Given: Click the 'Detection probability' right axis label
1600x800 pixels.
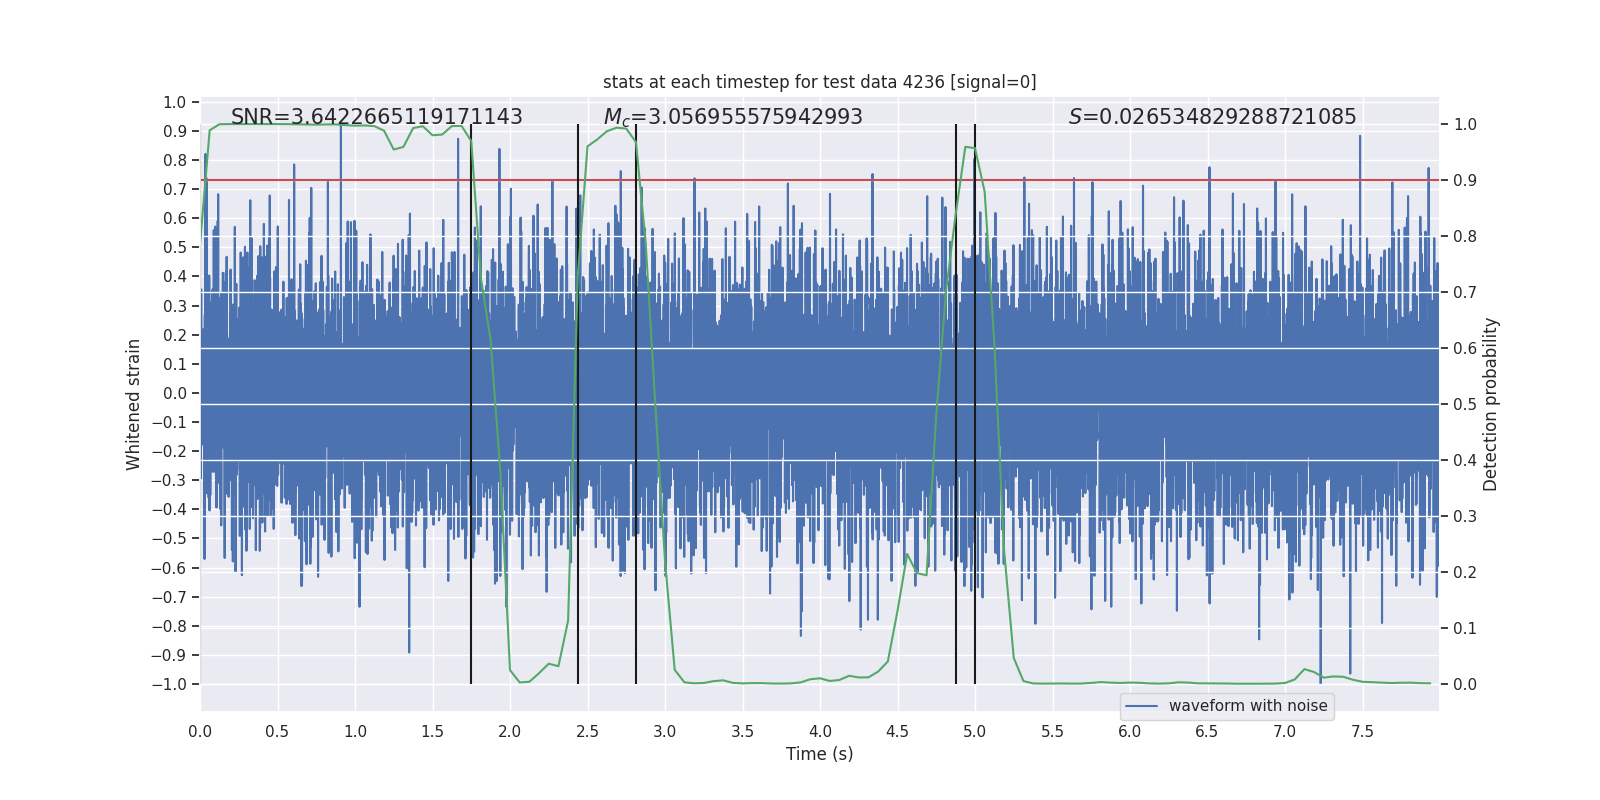Looking at the screenshot, I should [x=1490, y=404].
